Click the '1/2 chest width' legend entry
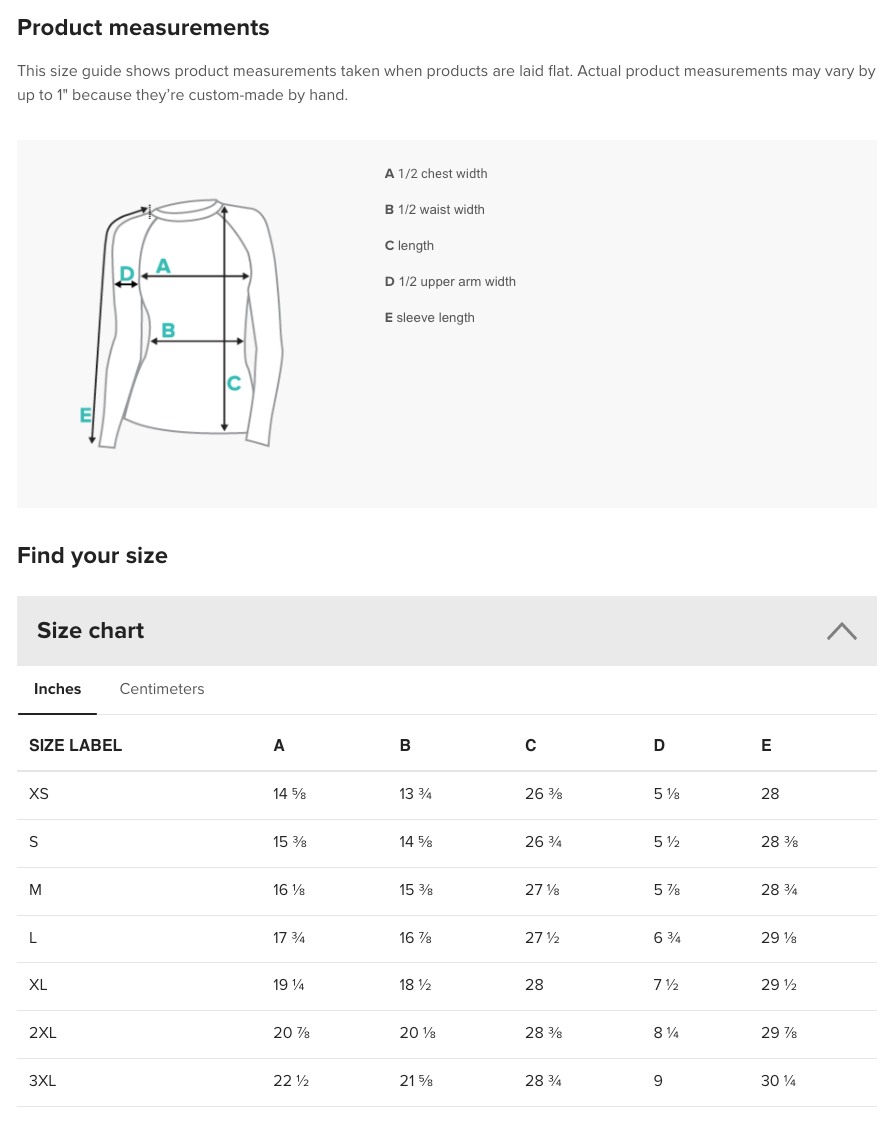The width and height of the screenshot is (890, 1137). [x=436, y=174]
